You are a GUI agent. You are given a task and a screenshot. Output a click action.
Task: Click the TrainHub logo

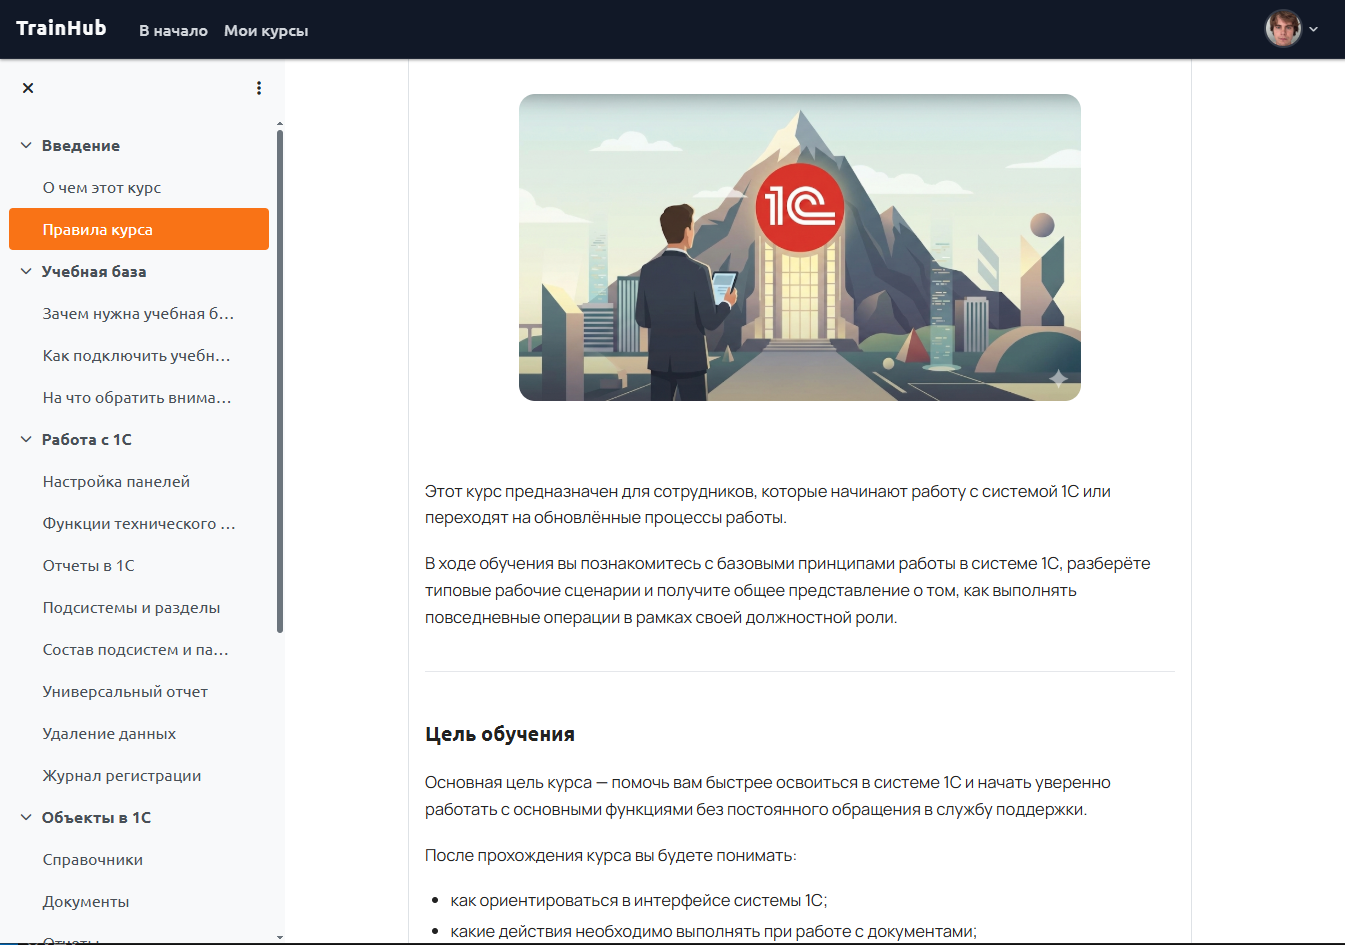(61, 28)
